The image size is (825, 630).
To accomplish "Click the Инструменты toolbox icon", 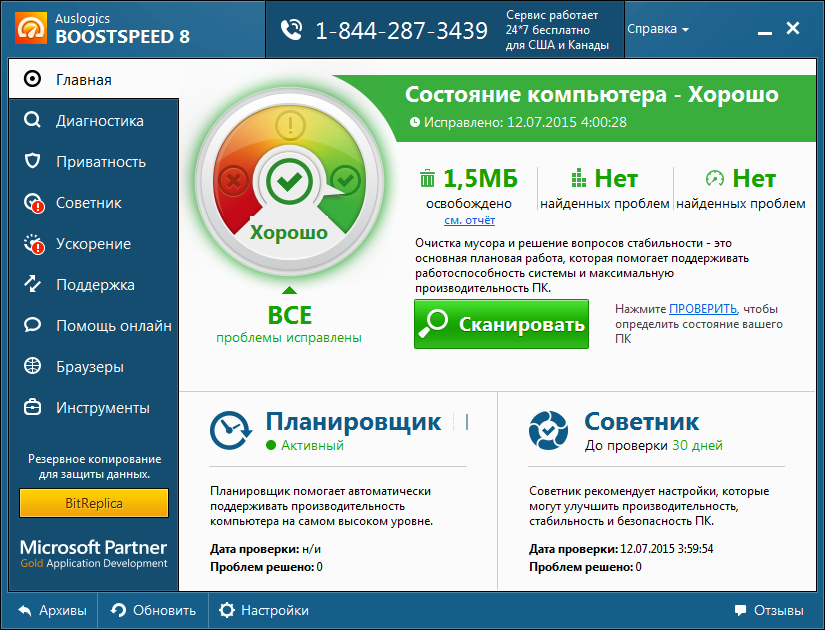I will tap(33, 408).
